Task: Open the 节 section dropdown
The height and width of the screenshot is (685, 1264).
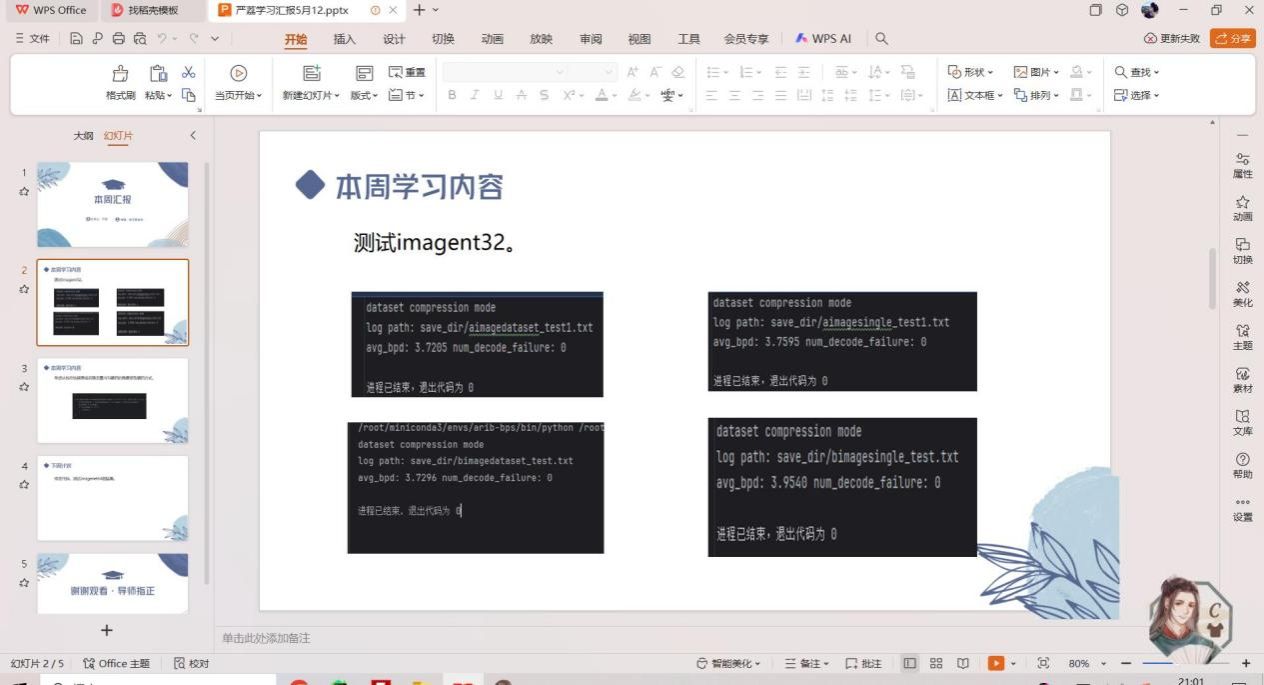Action: click(x=406, y=95)
